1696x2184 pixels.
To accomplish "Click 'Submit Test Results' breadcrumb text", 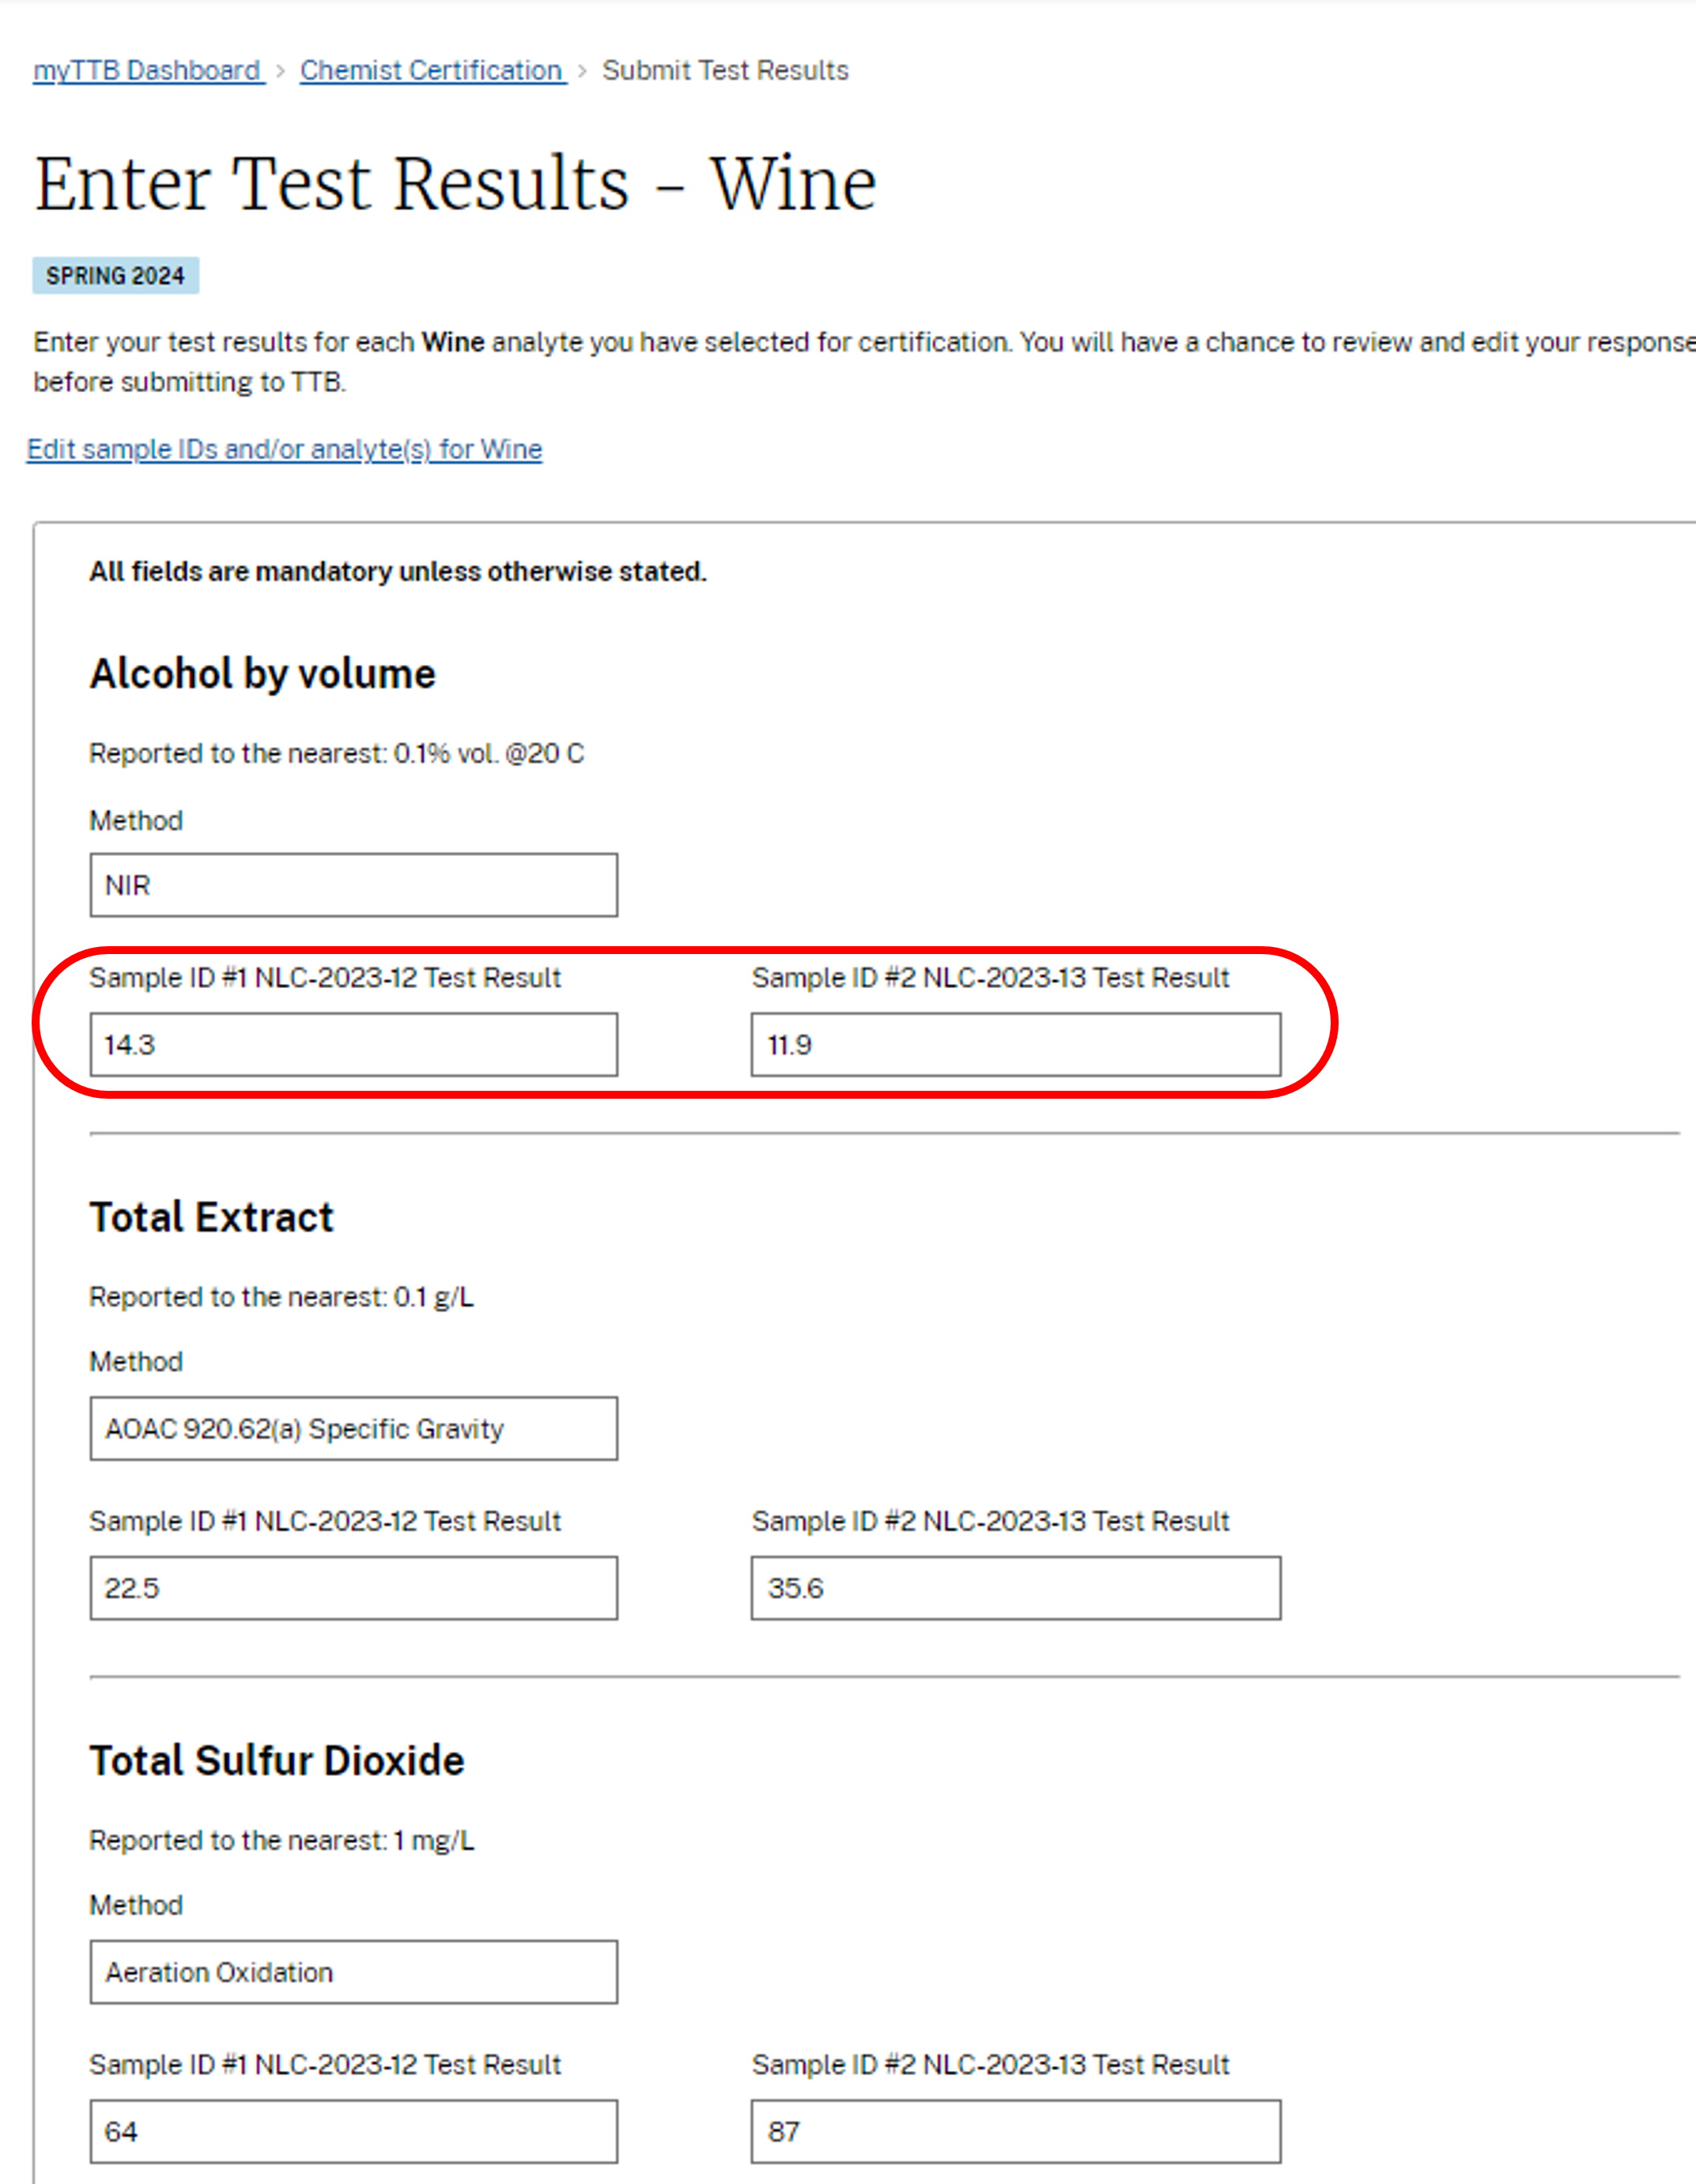I will (x=725, y=71).
